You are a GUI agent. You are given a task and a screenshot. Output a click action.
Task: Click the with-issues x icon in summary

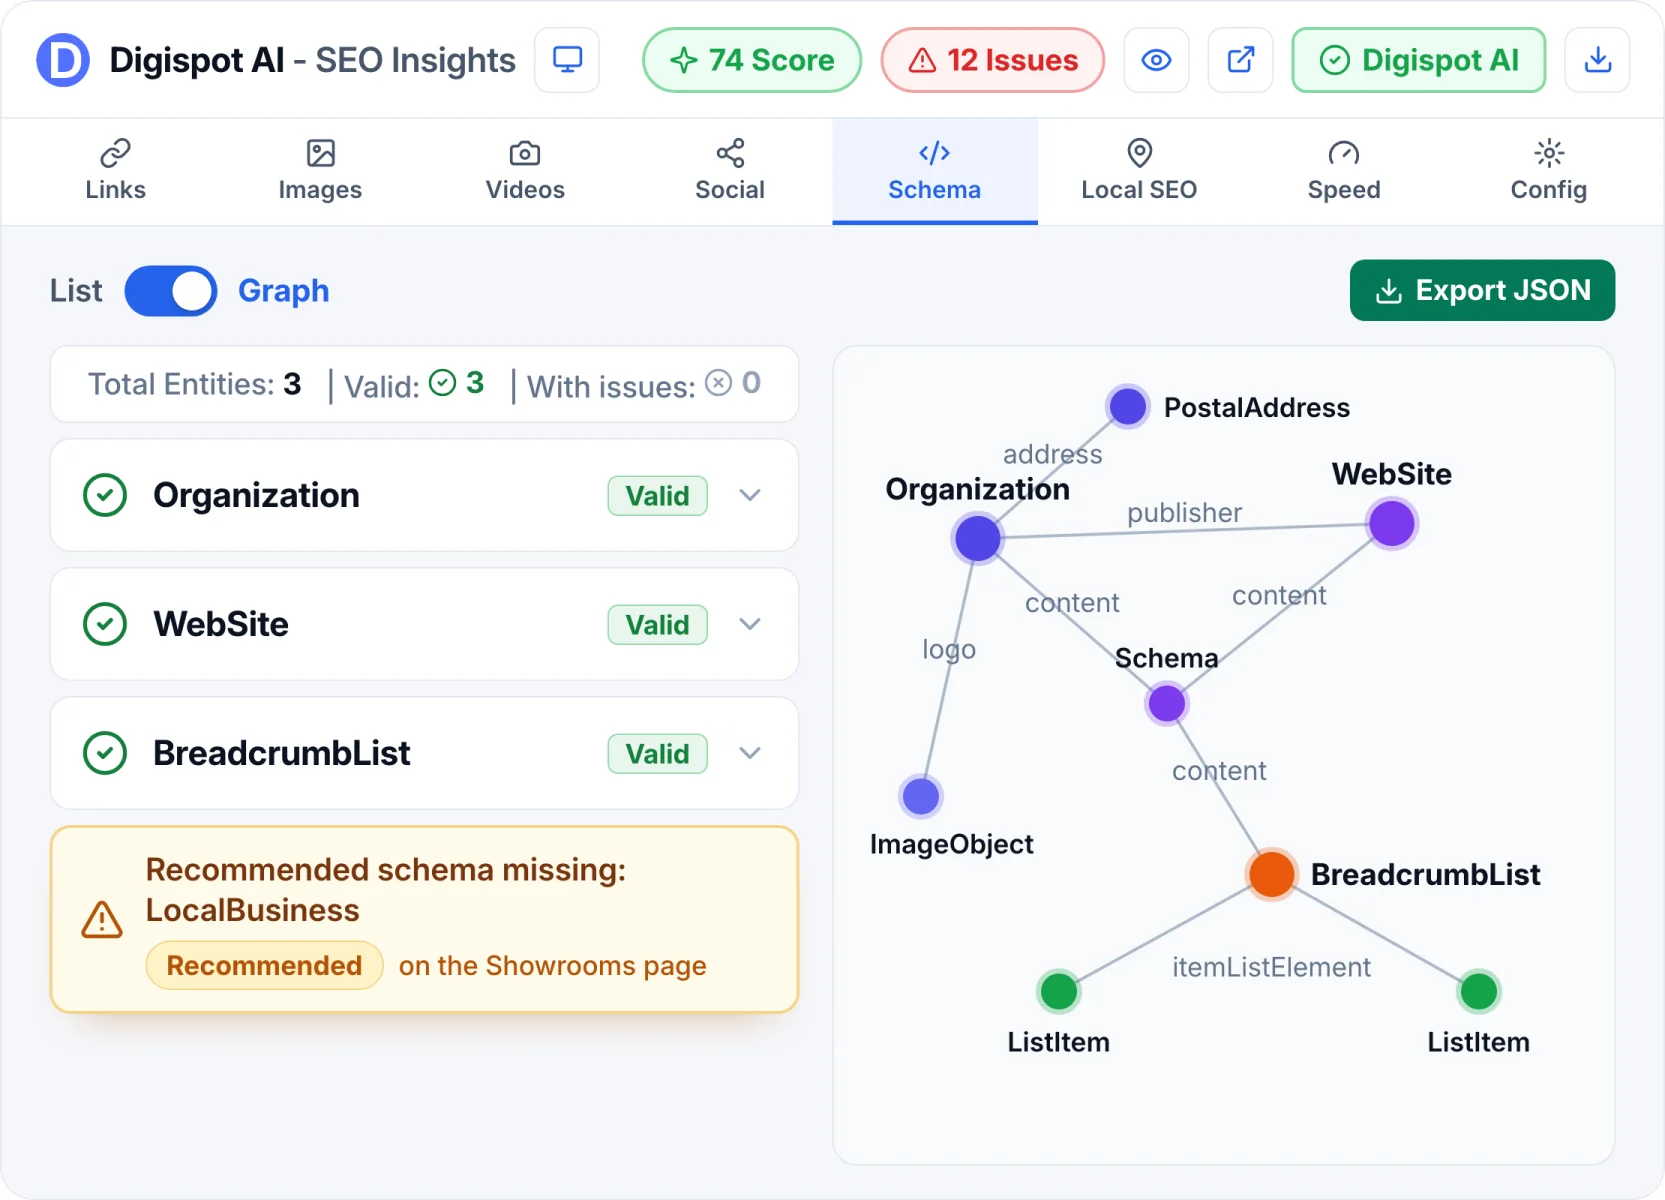point(719,383)
